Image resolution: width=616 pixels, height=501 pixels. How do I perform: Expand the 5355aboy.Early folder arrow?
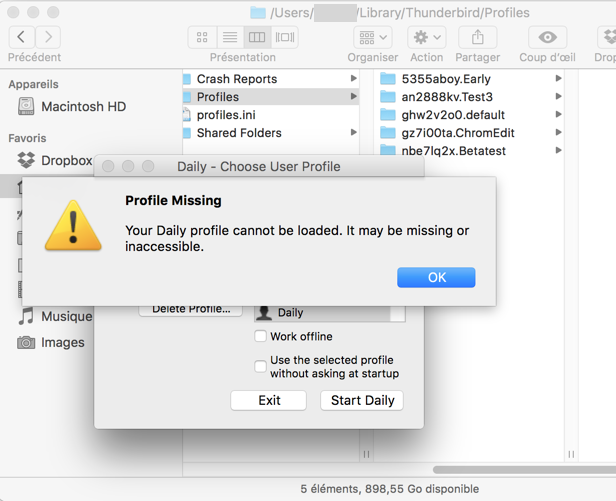pyautogui.click(x=558, y=79)
